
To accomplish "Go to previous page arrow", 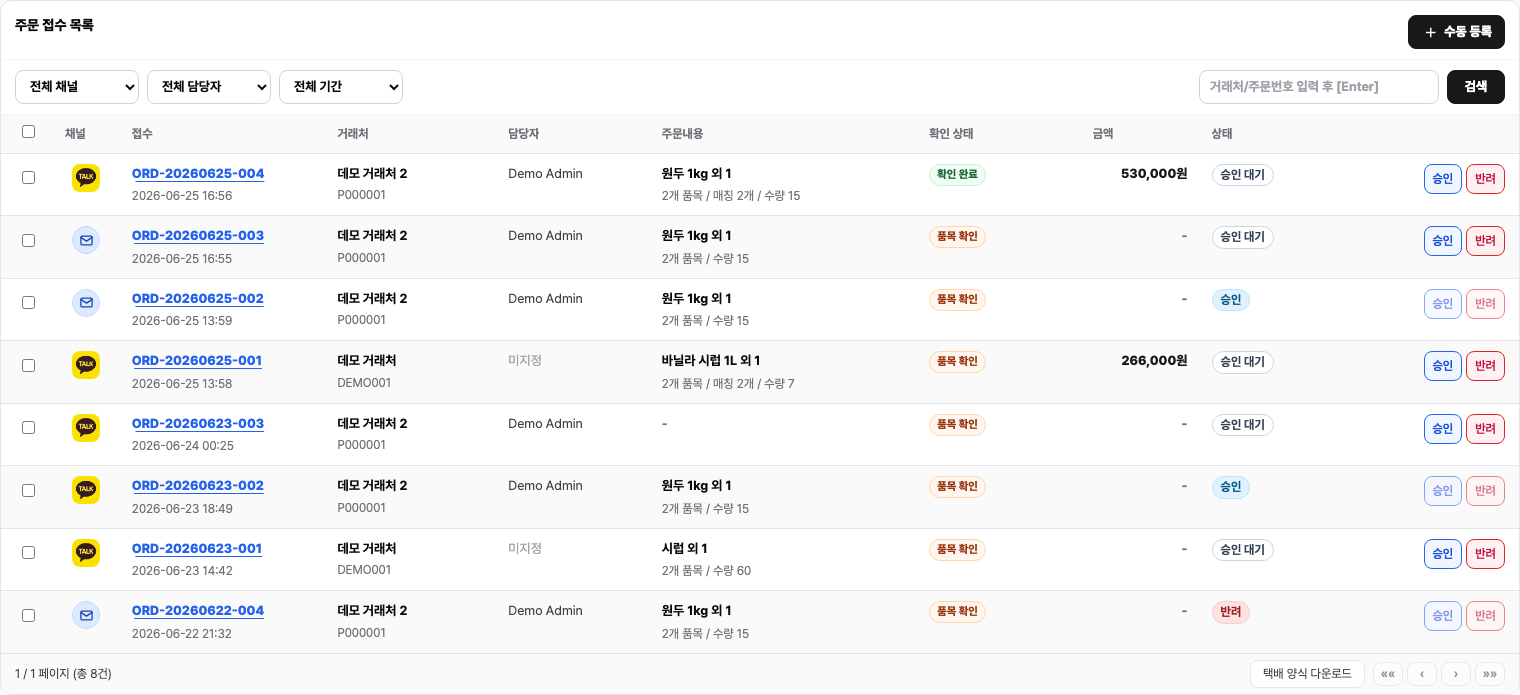I will pos(1422,674).
